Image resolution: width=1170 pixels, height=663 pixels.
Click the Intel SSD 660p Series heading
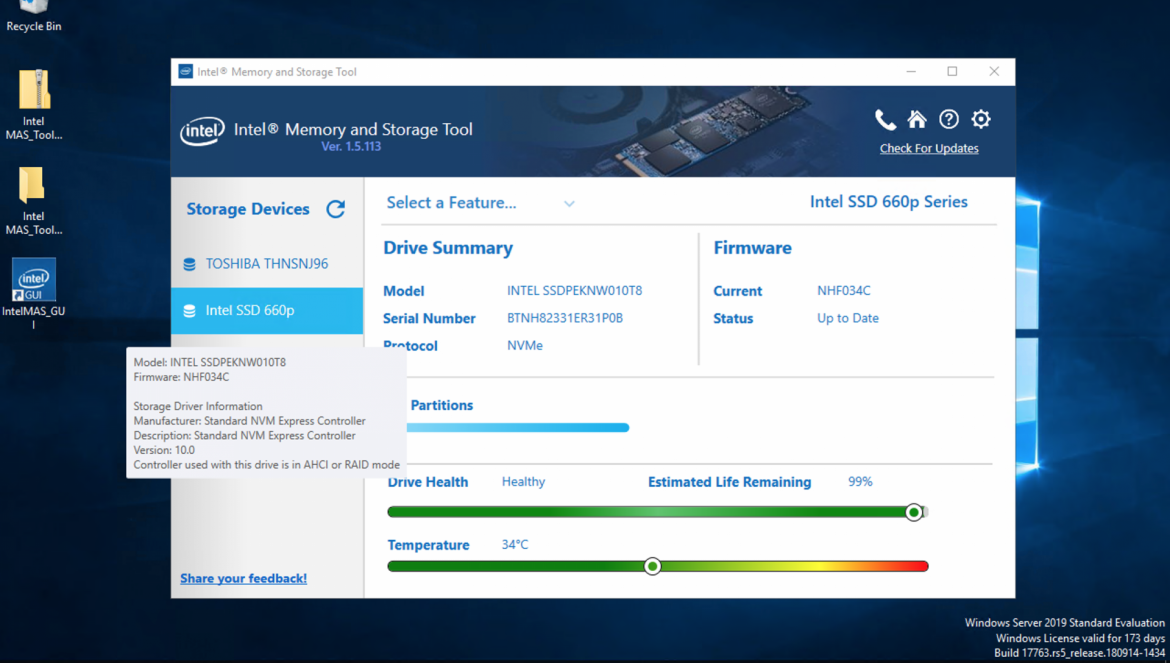(889, 202)
